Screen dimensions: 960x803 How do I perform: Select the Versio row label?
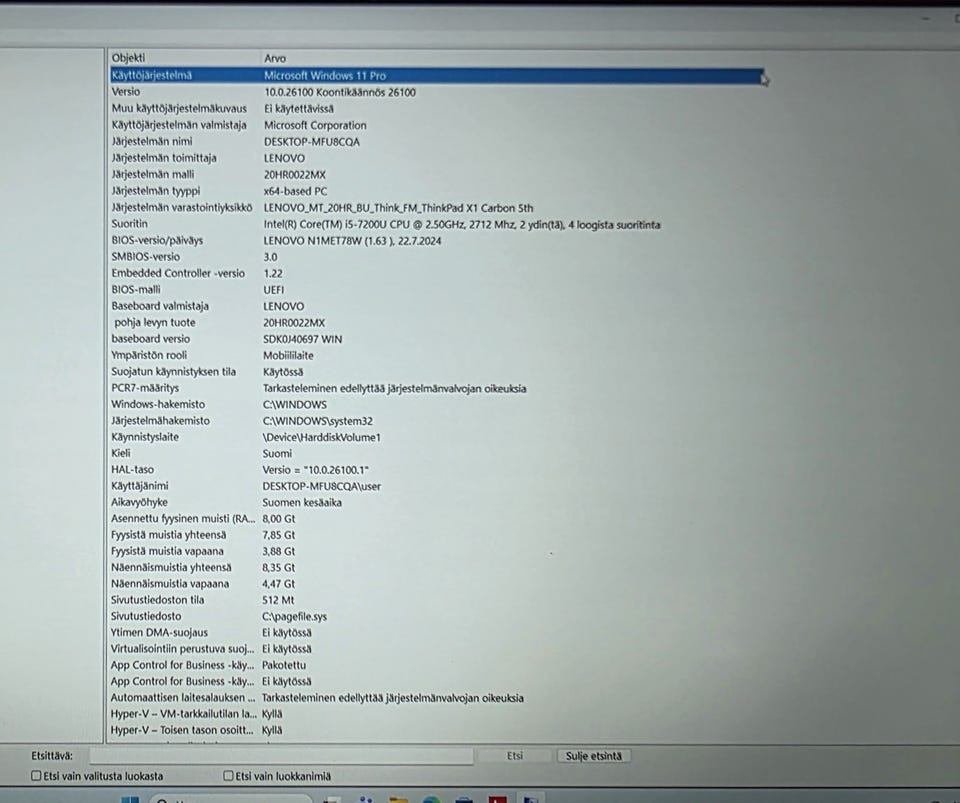[x=126, y=92]
